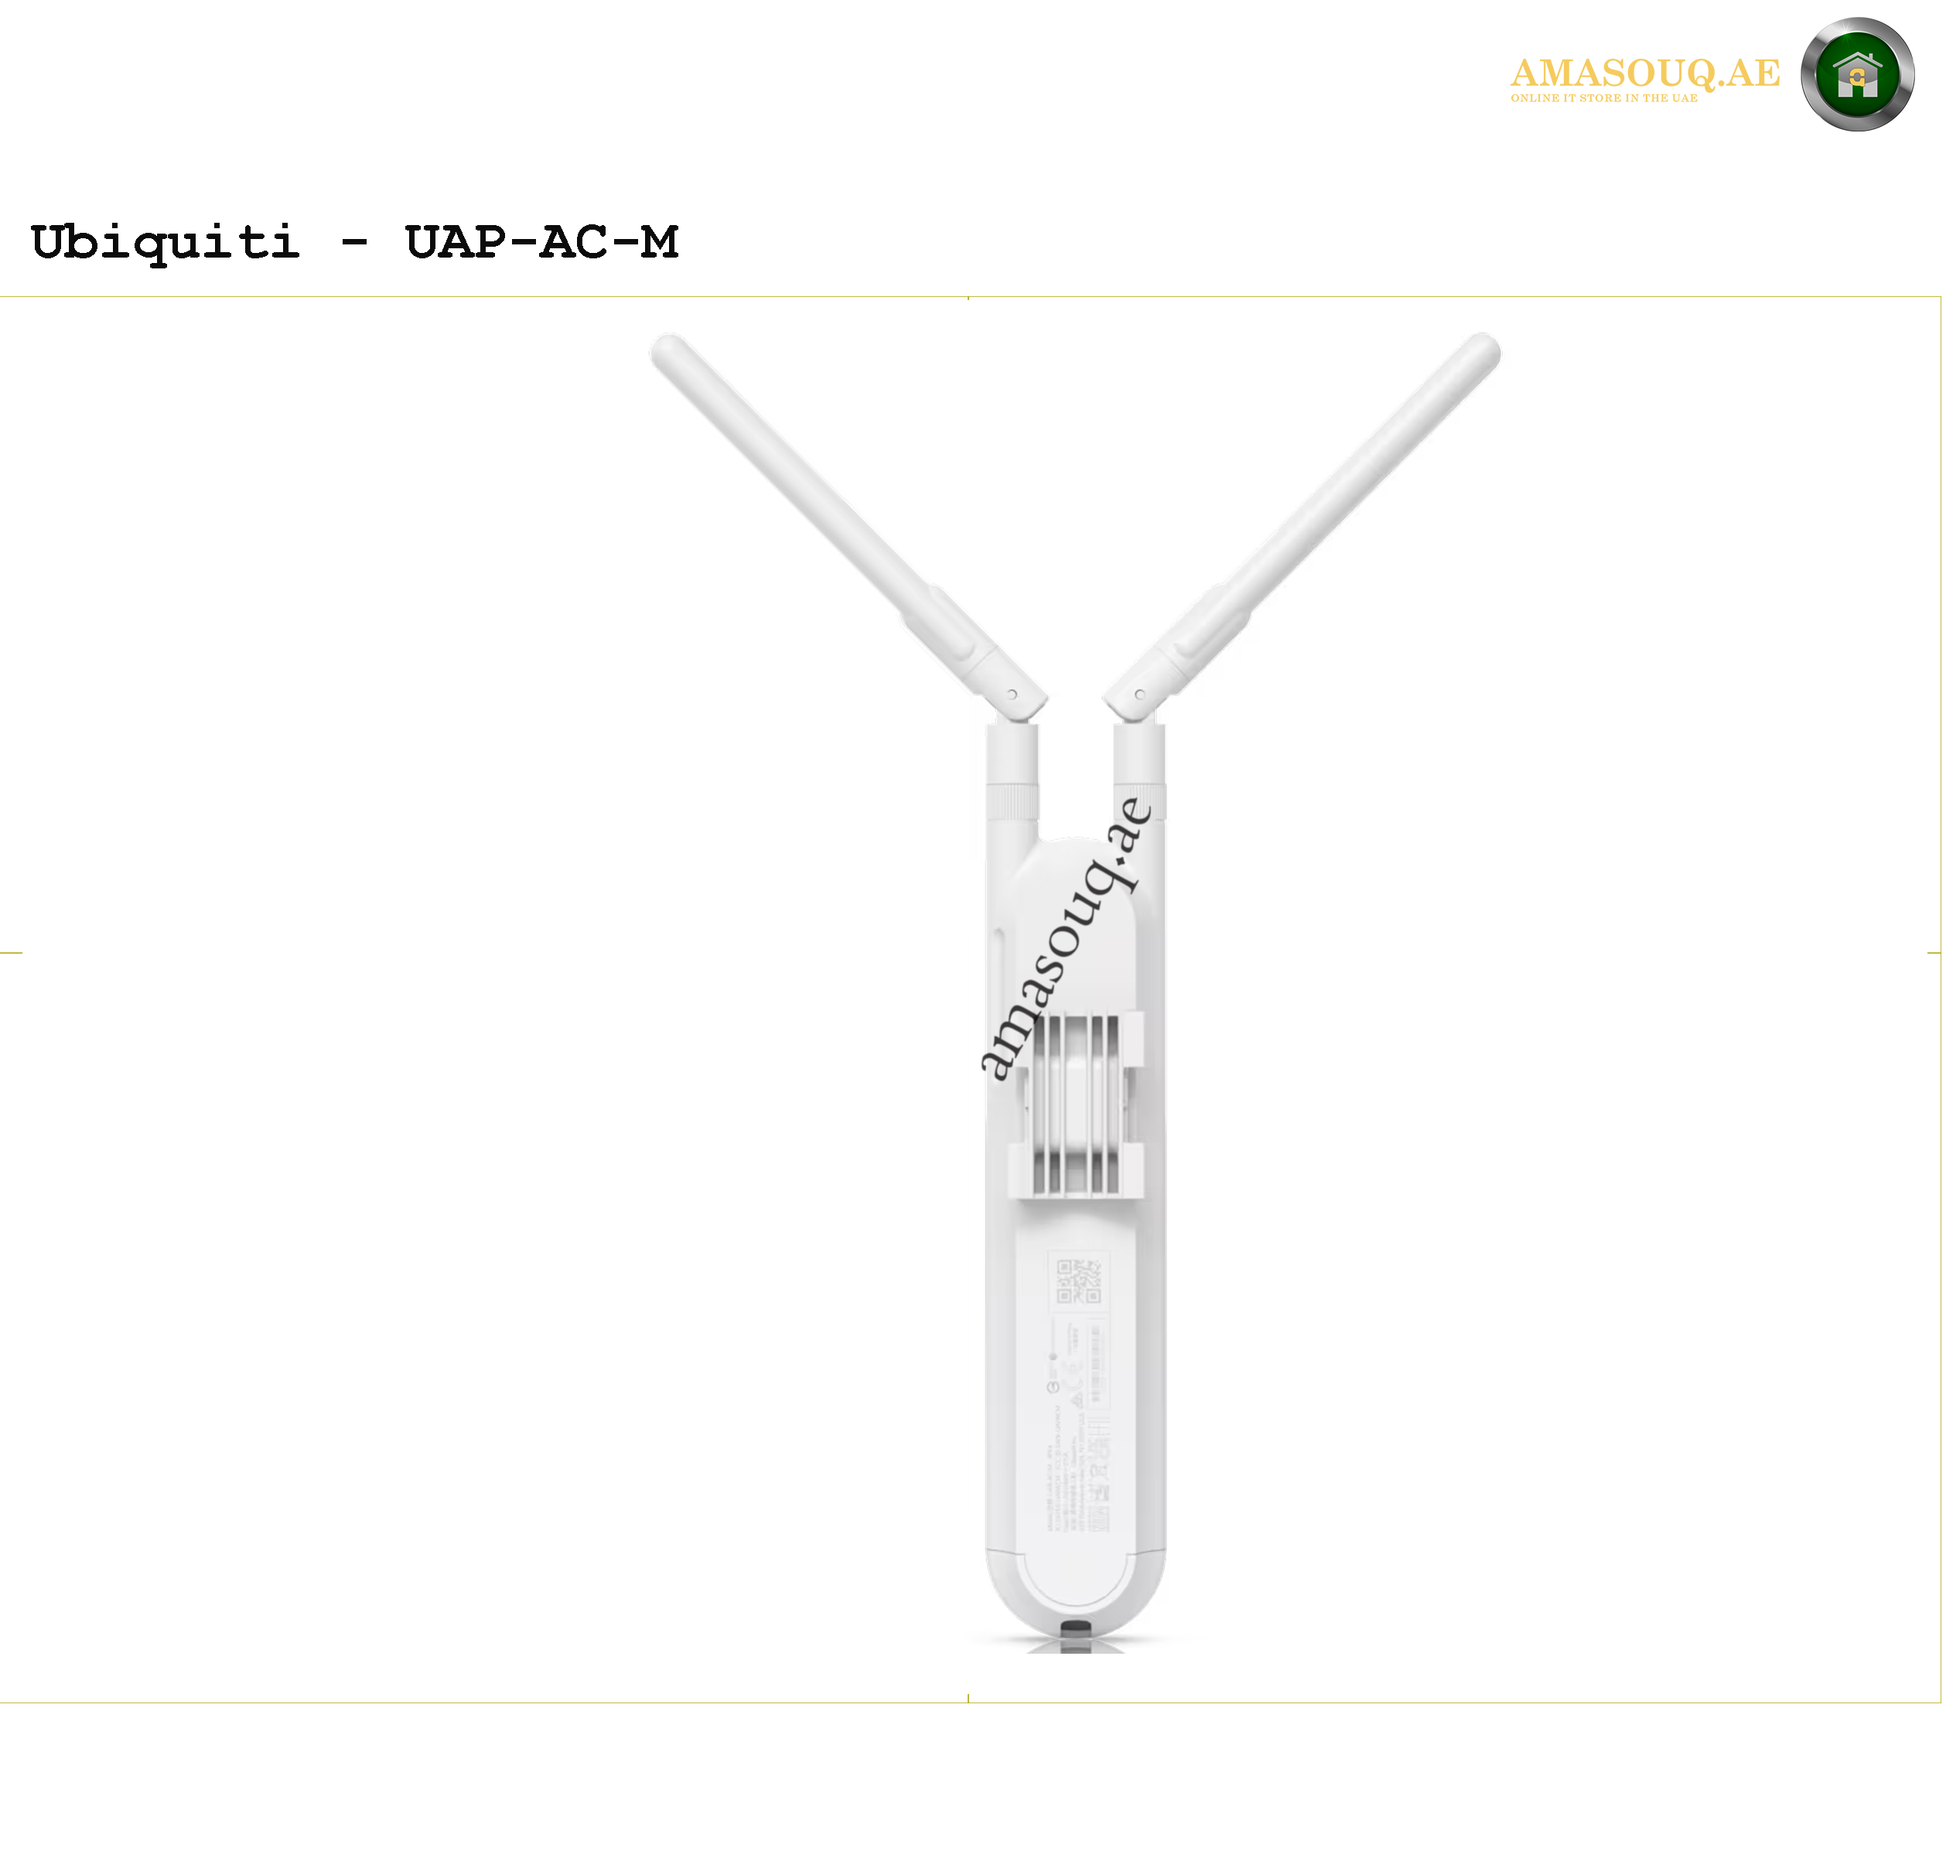Click the Ethernet port opening at the device bottom

click(x=1075, y=1629)
